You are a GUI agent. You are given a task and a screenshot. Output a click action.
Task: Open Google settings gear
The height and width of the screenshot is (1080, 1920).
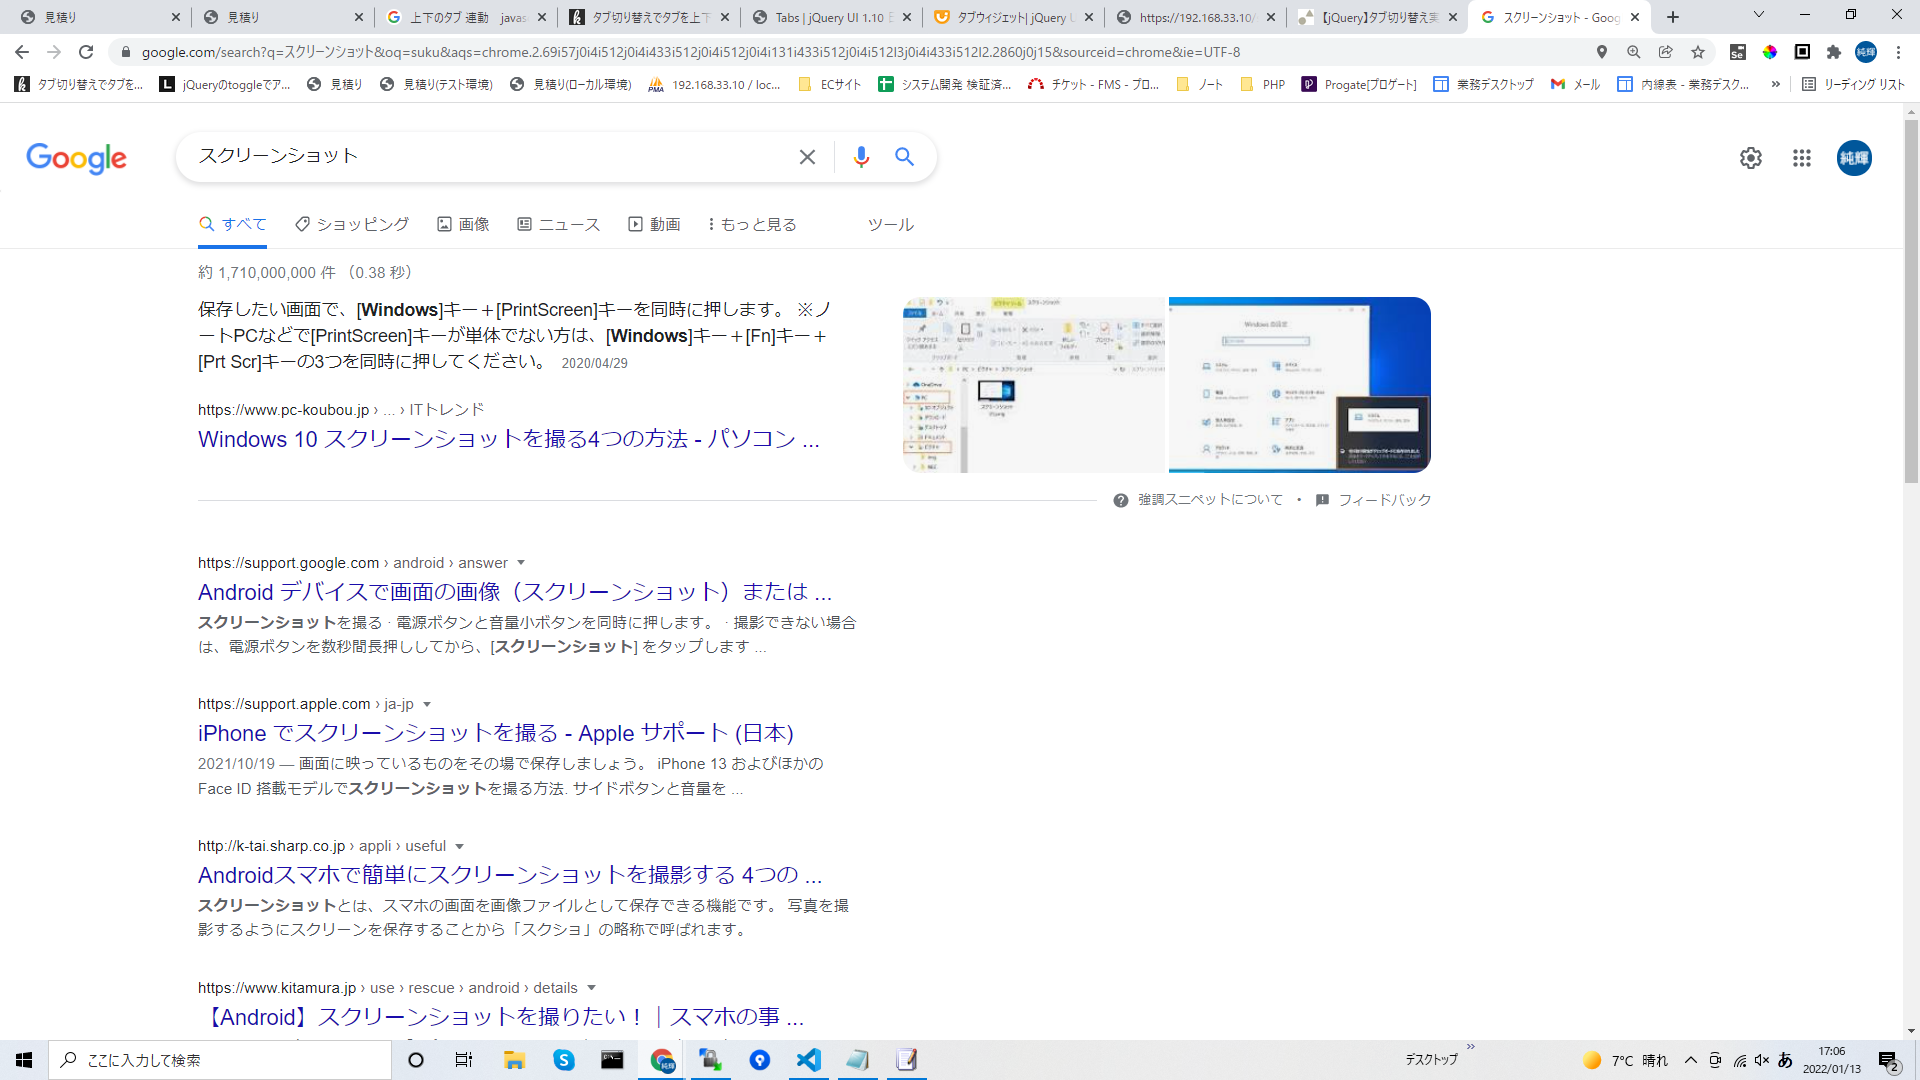[1750, 158]
